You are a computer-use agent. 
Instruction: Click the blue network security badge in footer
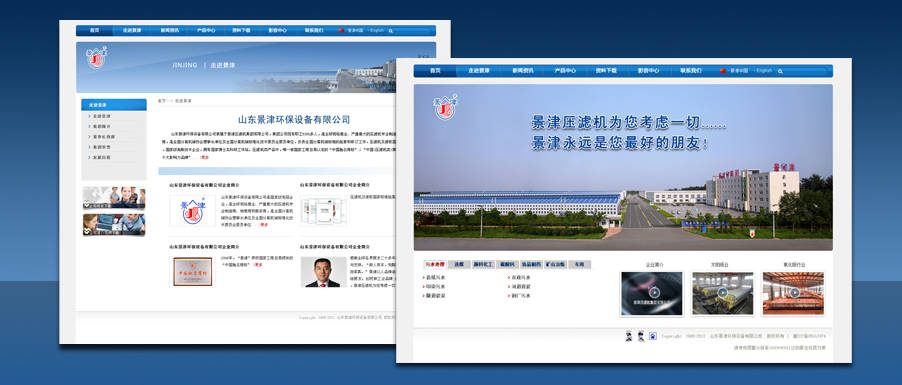click(653, 336)
